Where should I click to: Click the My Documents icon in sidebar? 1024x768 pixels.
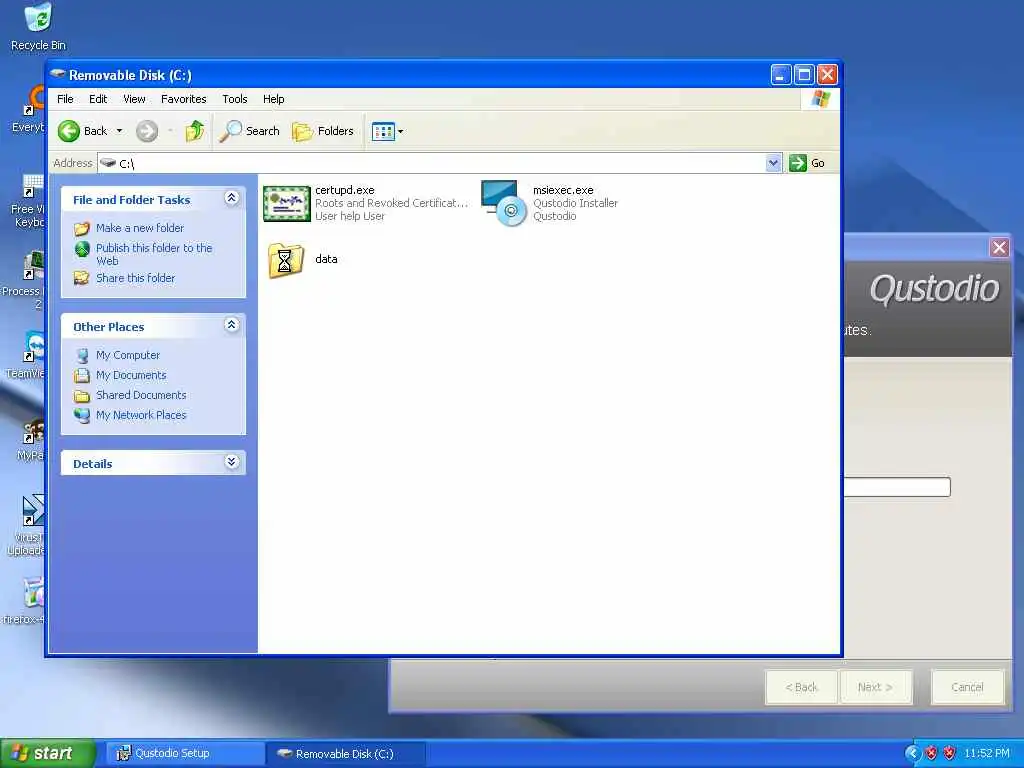(x=82, y=376)
